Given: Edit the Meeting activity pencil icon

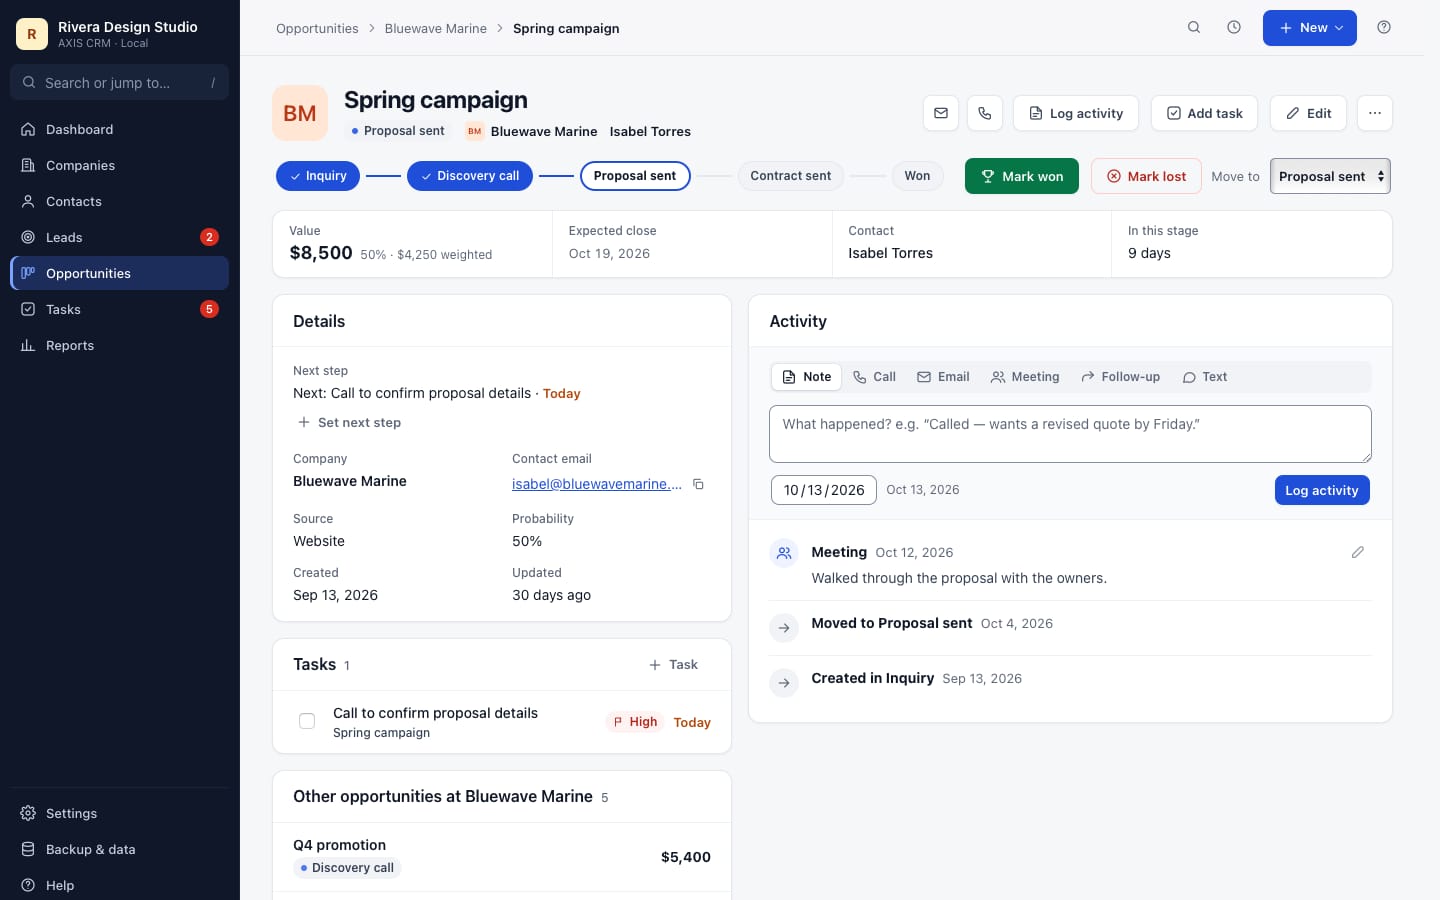Looking at the screenshot, I should [1358, 552].
